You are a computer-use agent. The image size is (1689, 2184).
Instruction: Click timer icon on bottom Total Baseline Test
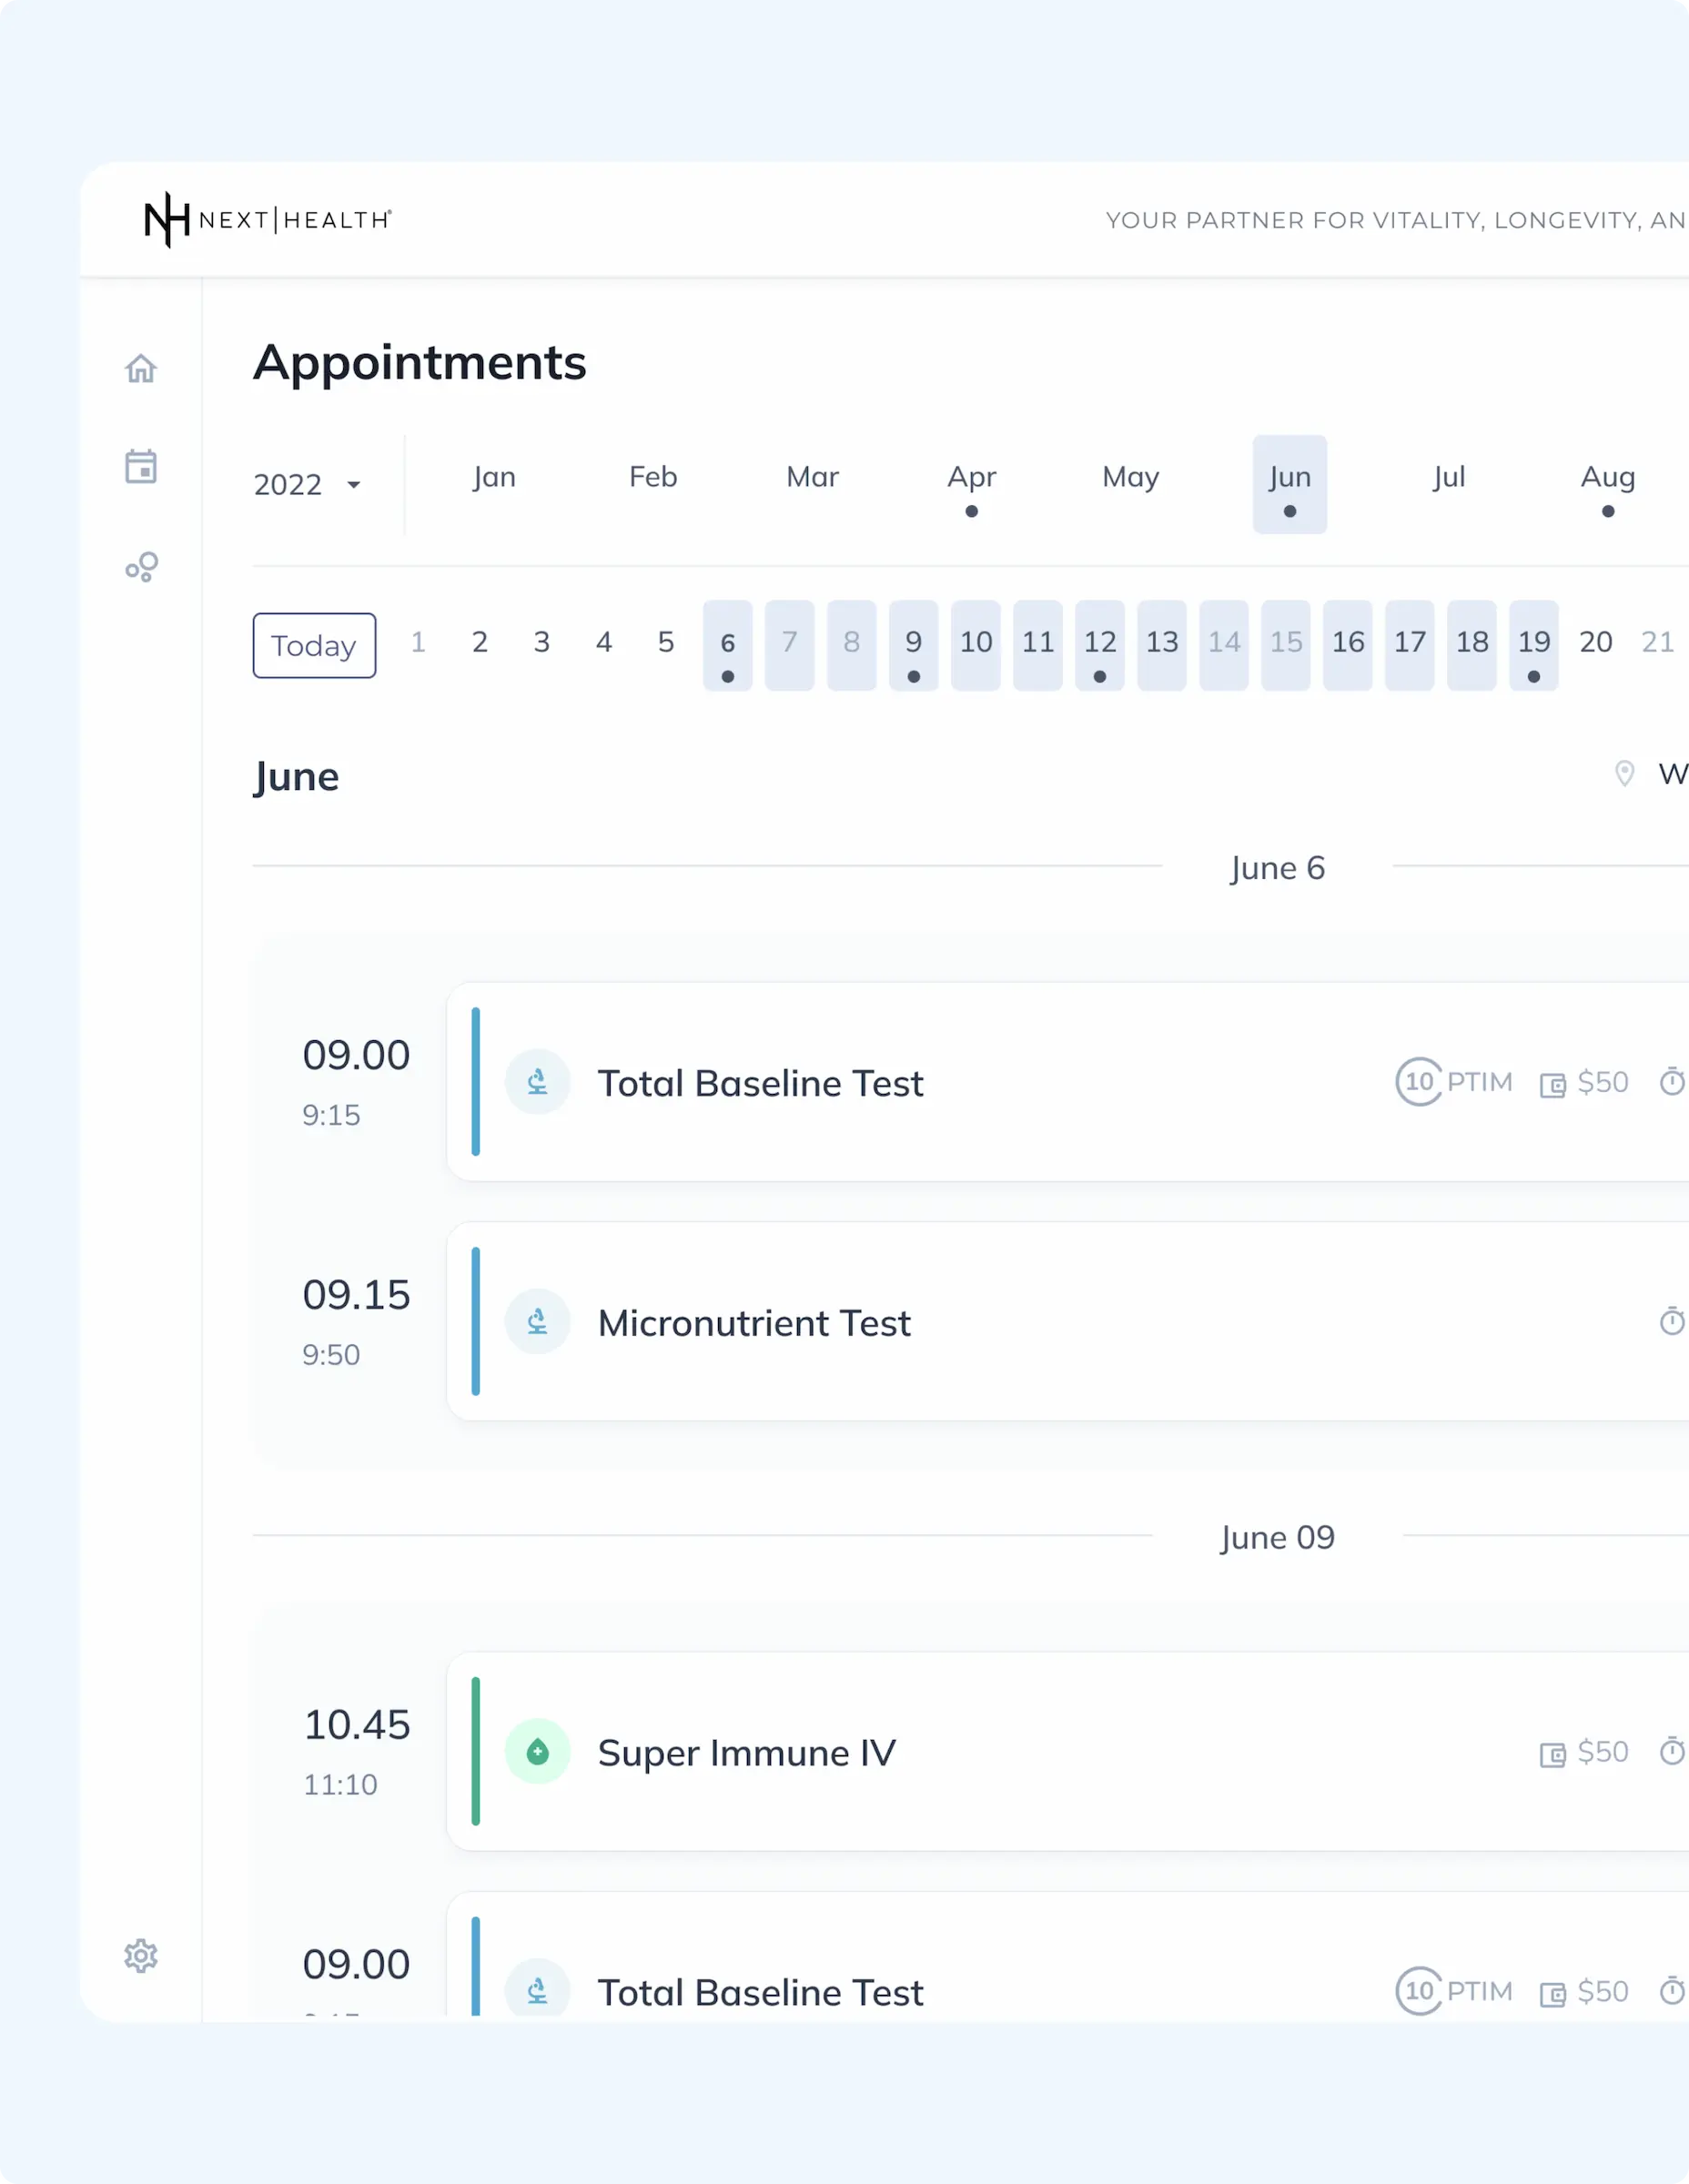(x=1673, y=1991)
